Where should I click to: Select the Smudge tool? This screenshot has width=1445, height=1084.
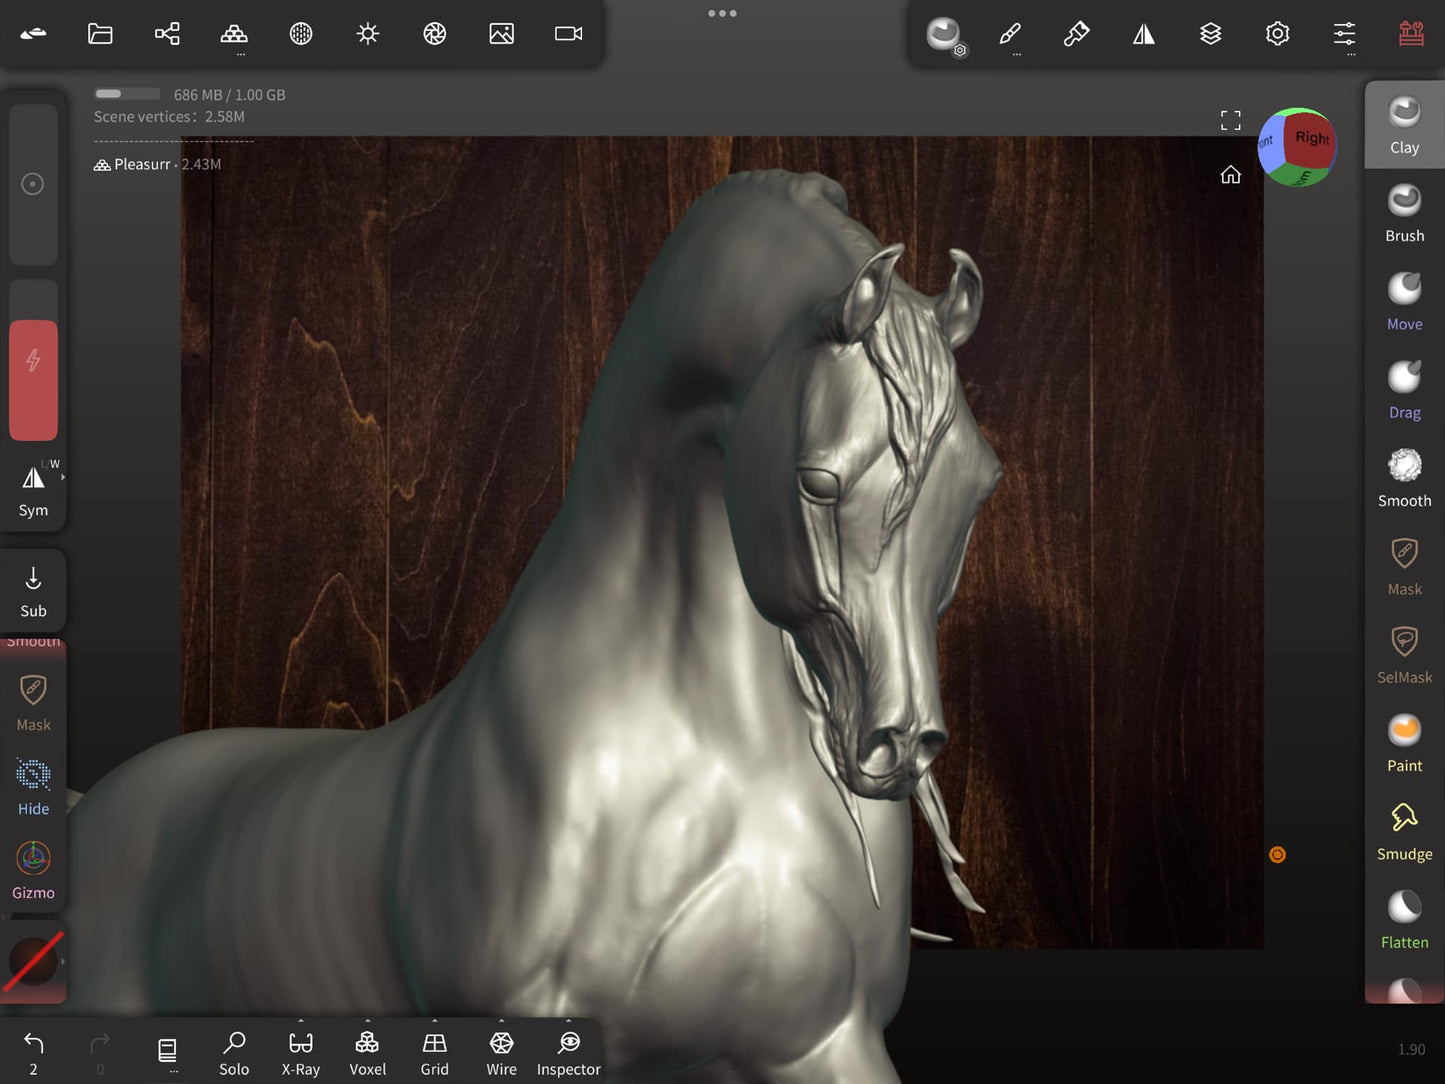tap(1405, 831)
